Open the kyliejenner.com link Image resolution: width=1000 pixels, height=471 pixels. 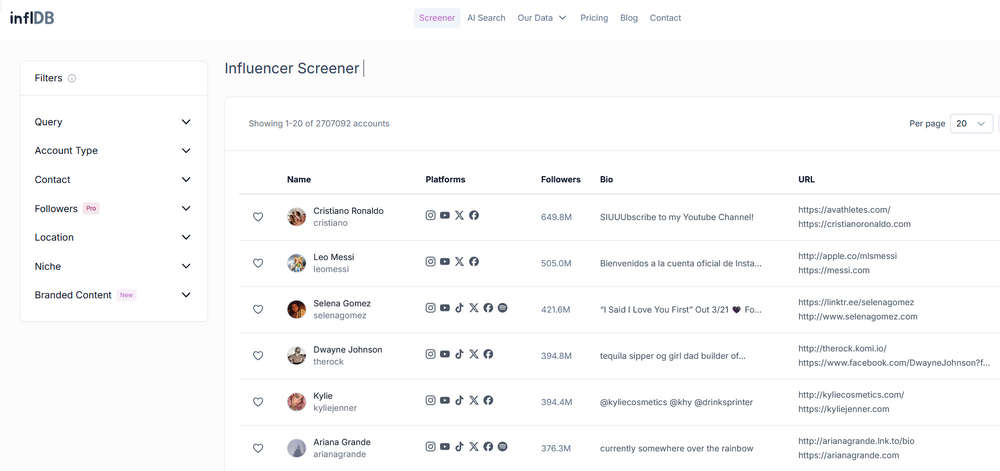[843, 409]
